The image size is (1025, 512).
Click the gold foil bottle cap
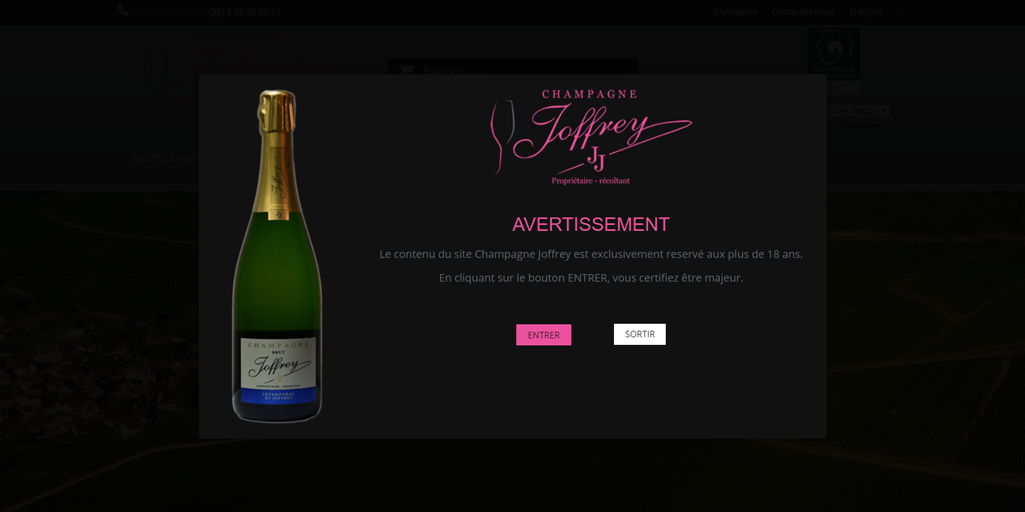click(277, 111)
